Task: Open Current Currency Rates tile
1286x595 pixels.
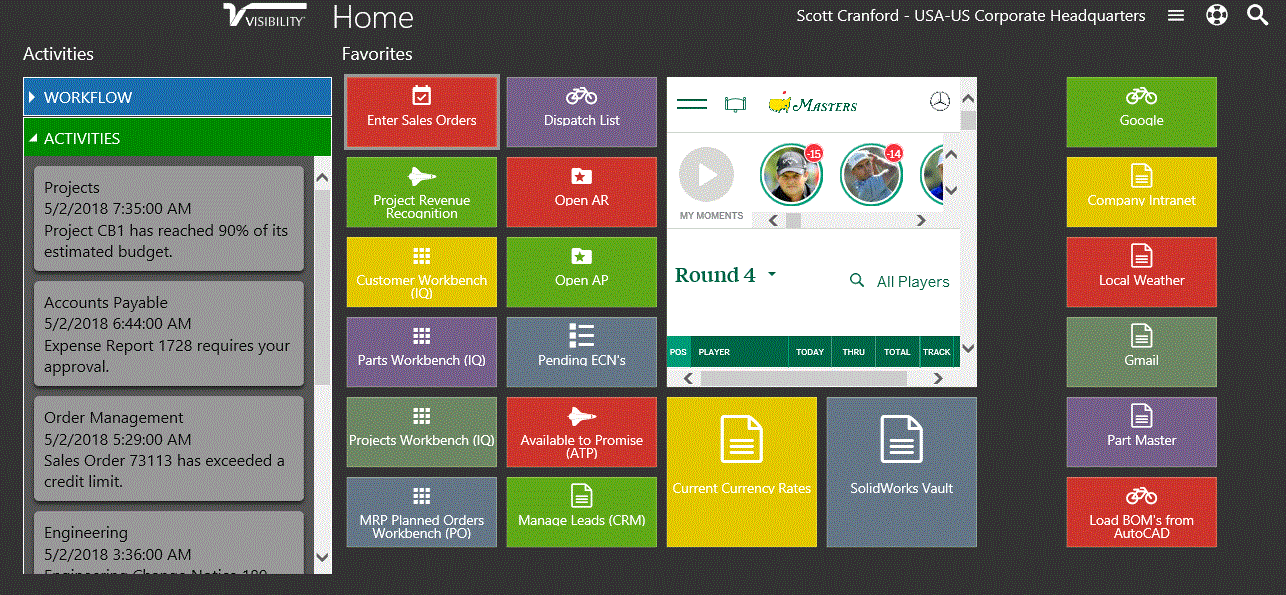Action: point(742,472)
